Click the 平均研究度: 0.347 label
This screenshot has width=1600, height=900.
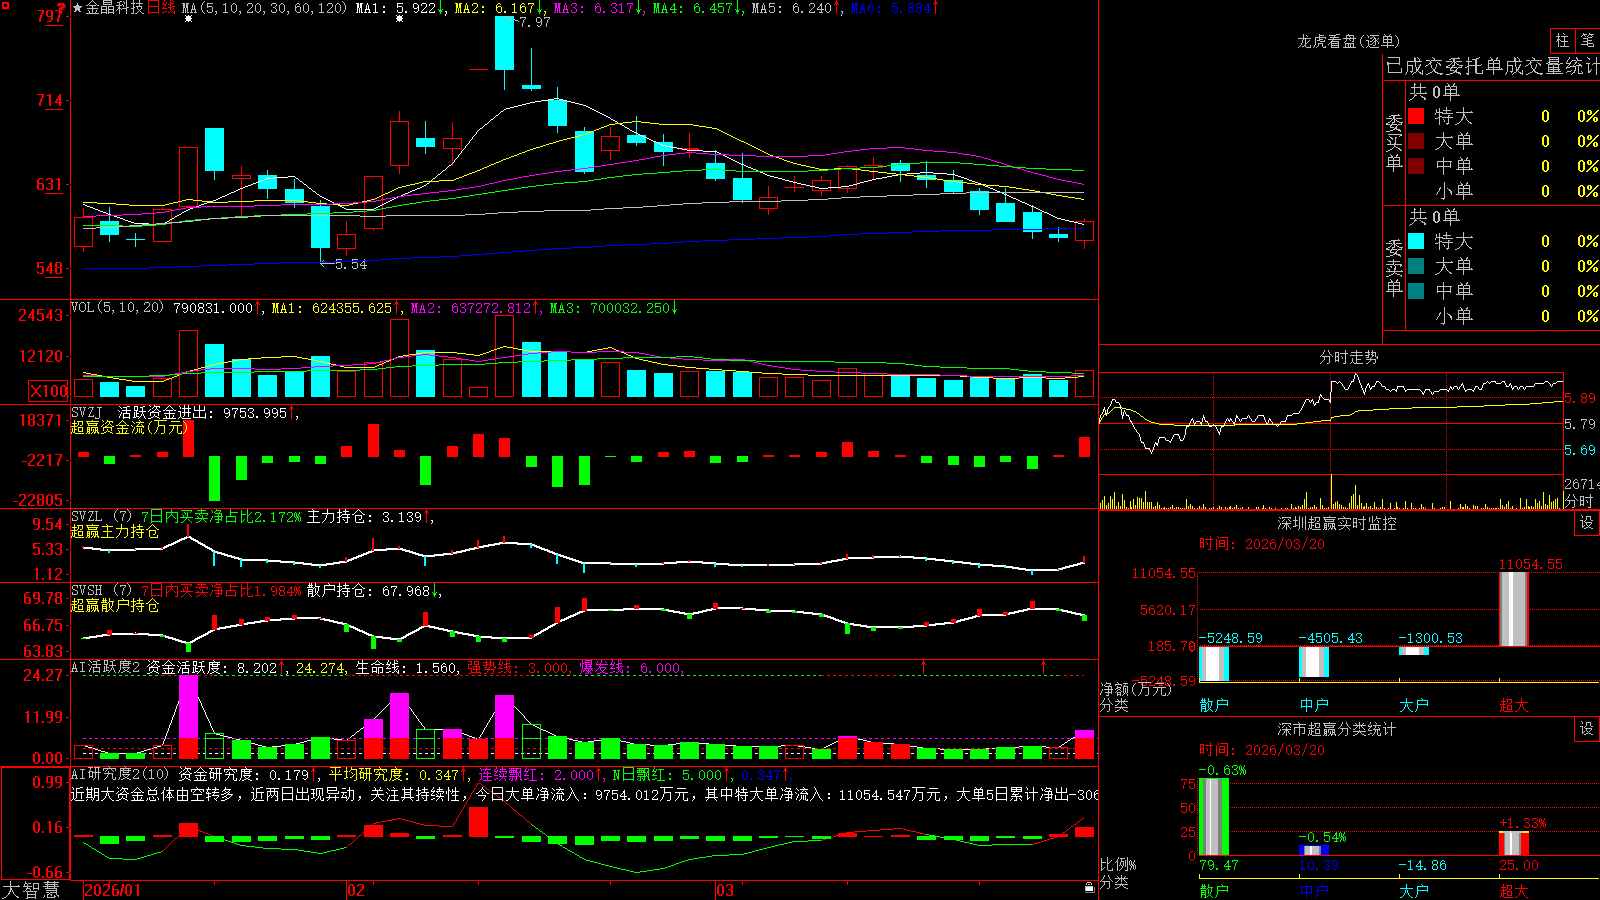point(398,774)
